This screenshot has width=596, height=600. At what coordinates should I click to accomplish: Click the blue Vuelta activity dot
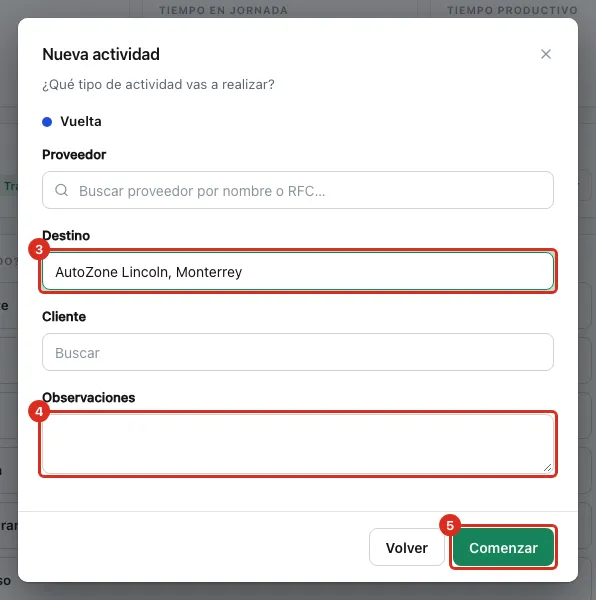(47, 122)
